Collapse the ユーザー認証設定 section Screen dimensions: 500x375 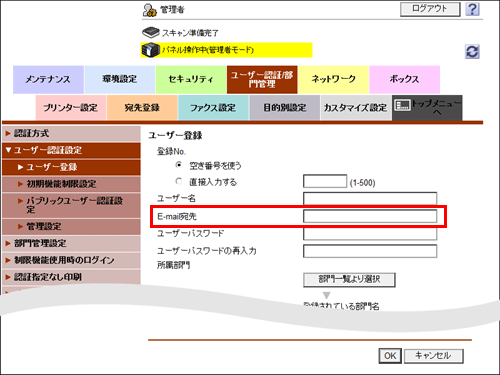click(x=71, y=150)
